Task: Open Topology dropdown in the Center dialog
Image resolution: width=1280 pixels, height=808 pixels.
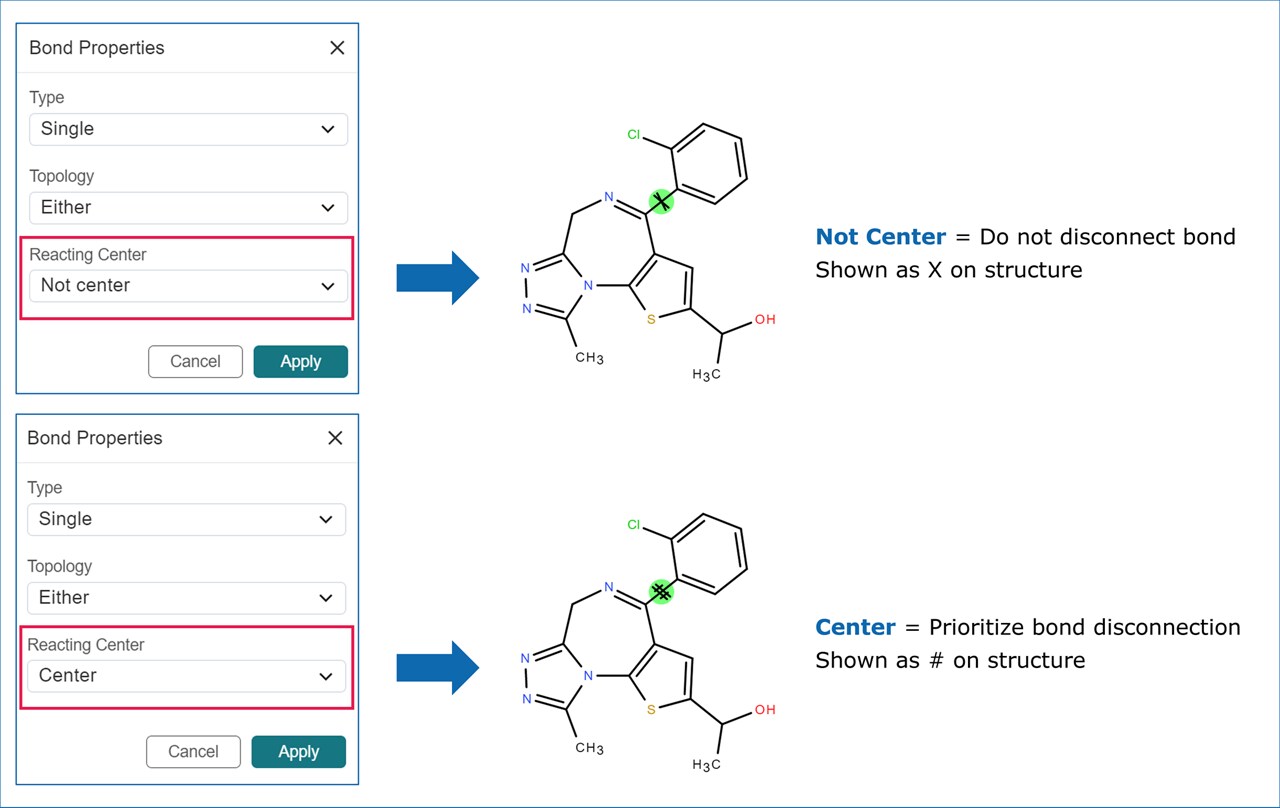Action: click(186, 598)
